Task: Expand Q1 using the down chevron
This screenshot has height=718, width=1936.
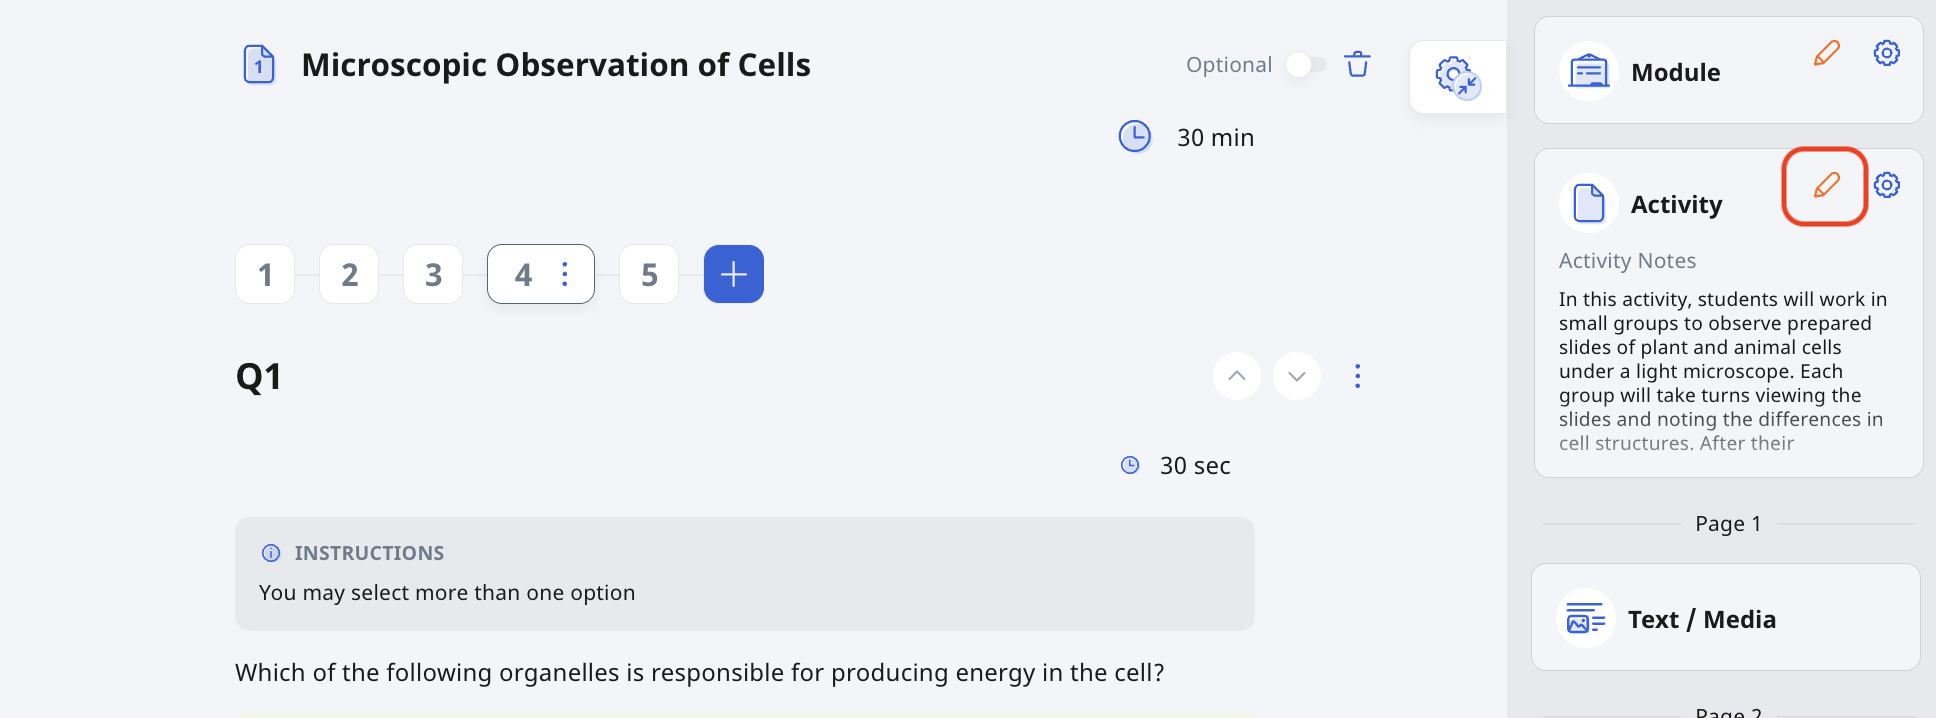Action: pos(1296,376)
